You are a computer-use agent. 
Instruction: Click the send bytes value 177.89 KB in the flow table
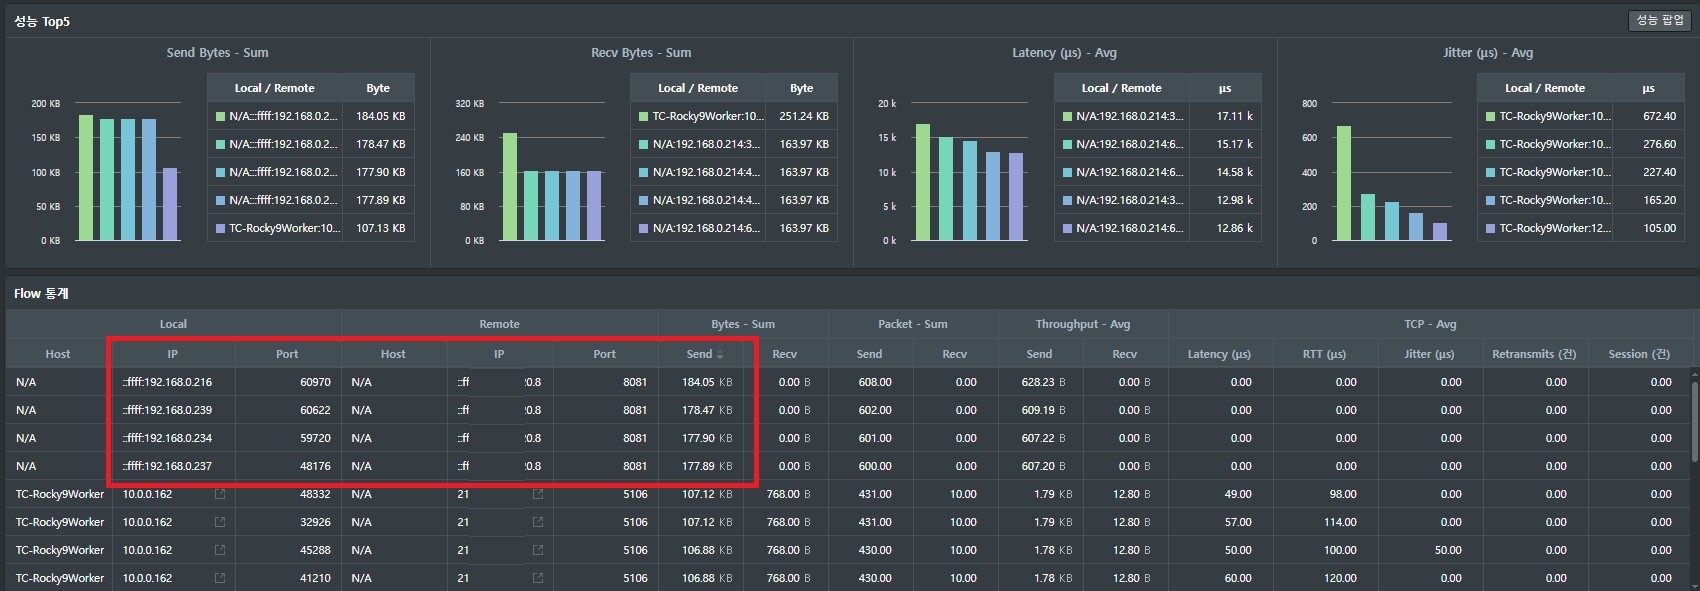coord(707,466)
